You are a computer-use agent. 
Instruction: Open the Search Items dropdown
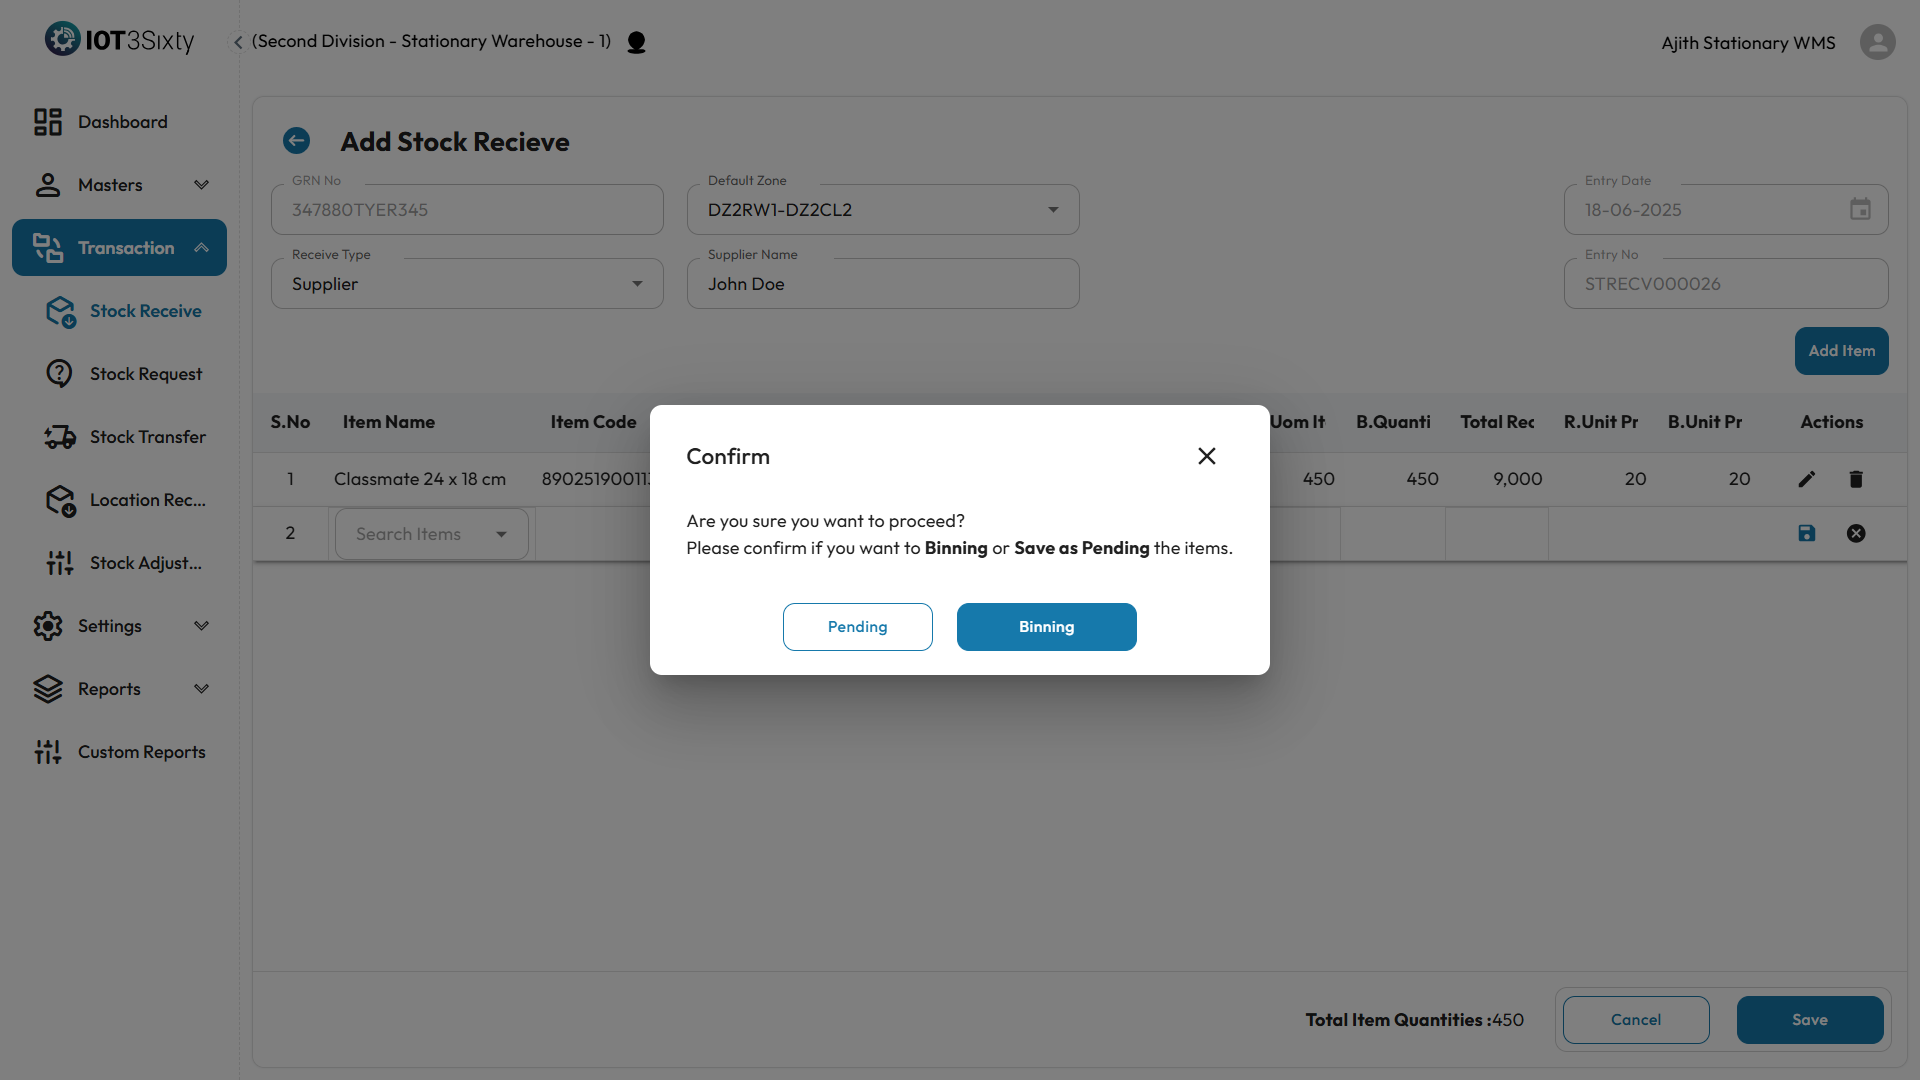(501, 534)
